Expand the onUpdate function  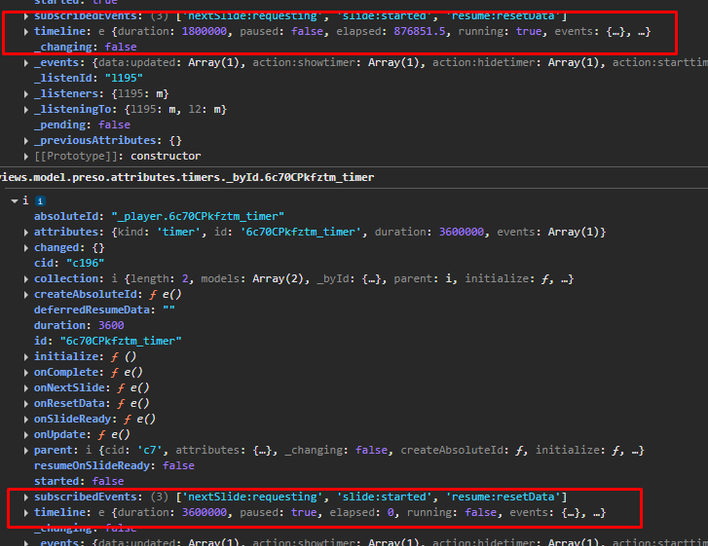26,435
